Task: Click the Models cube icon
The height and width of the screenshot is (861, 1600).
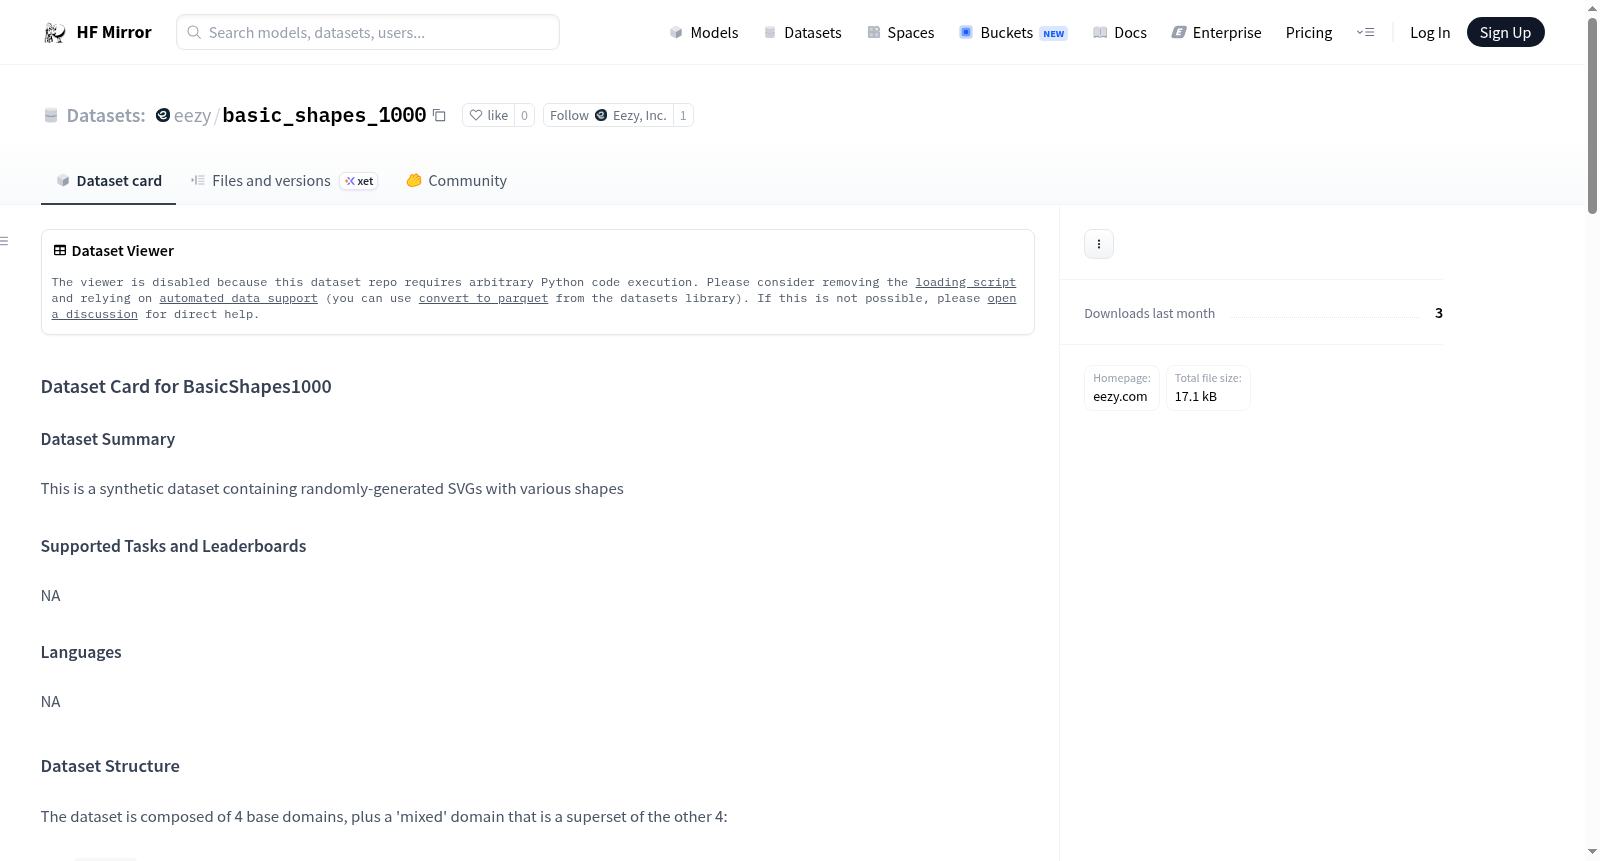Action: [676, 32]
